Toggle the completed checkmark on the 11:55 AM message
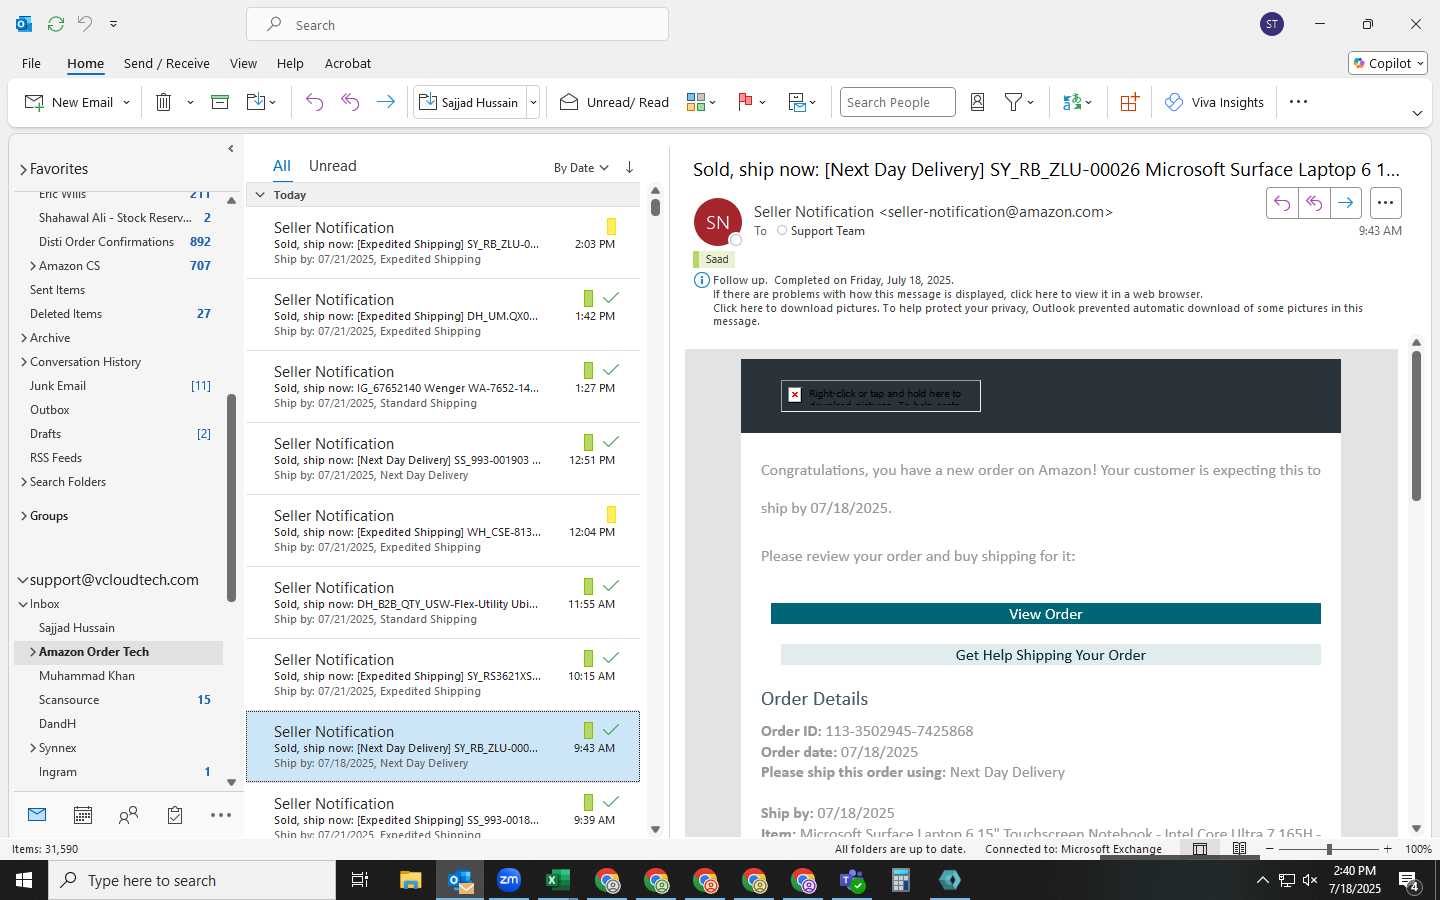Image resolution: width=1440 pixels, height=900 pixels. click(611, 586)
